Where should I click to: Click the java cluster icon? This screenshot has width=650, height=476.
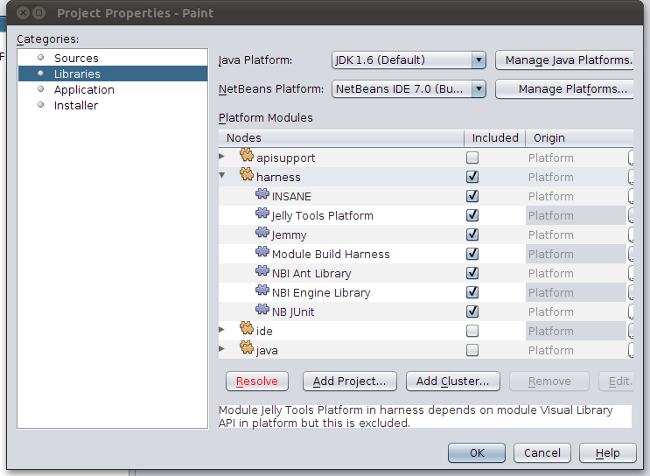coord(247,350)
